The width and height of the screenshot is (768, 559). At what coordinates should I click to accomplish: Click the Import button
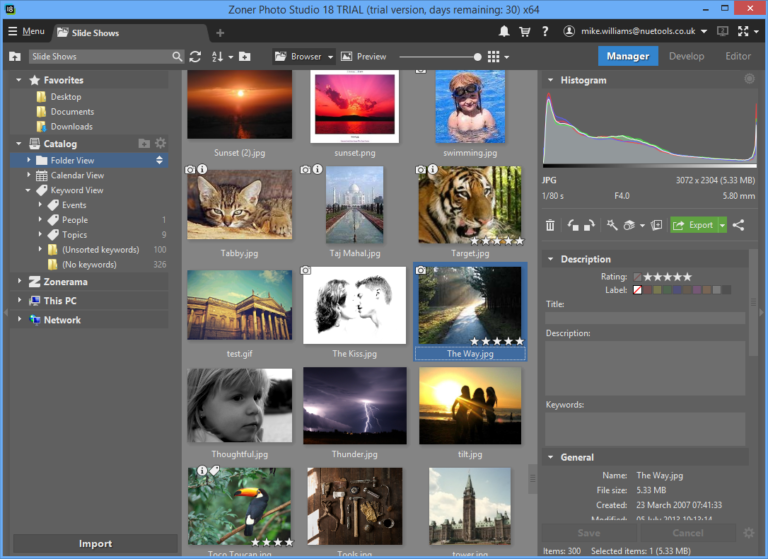[x=95, y=543]
